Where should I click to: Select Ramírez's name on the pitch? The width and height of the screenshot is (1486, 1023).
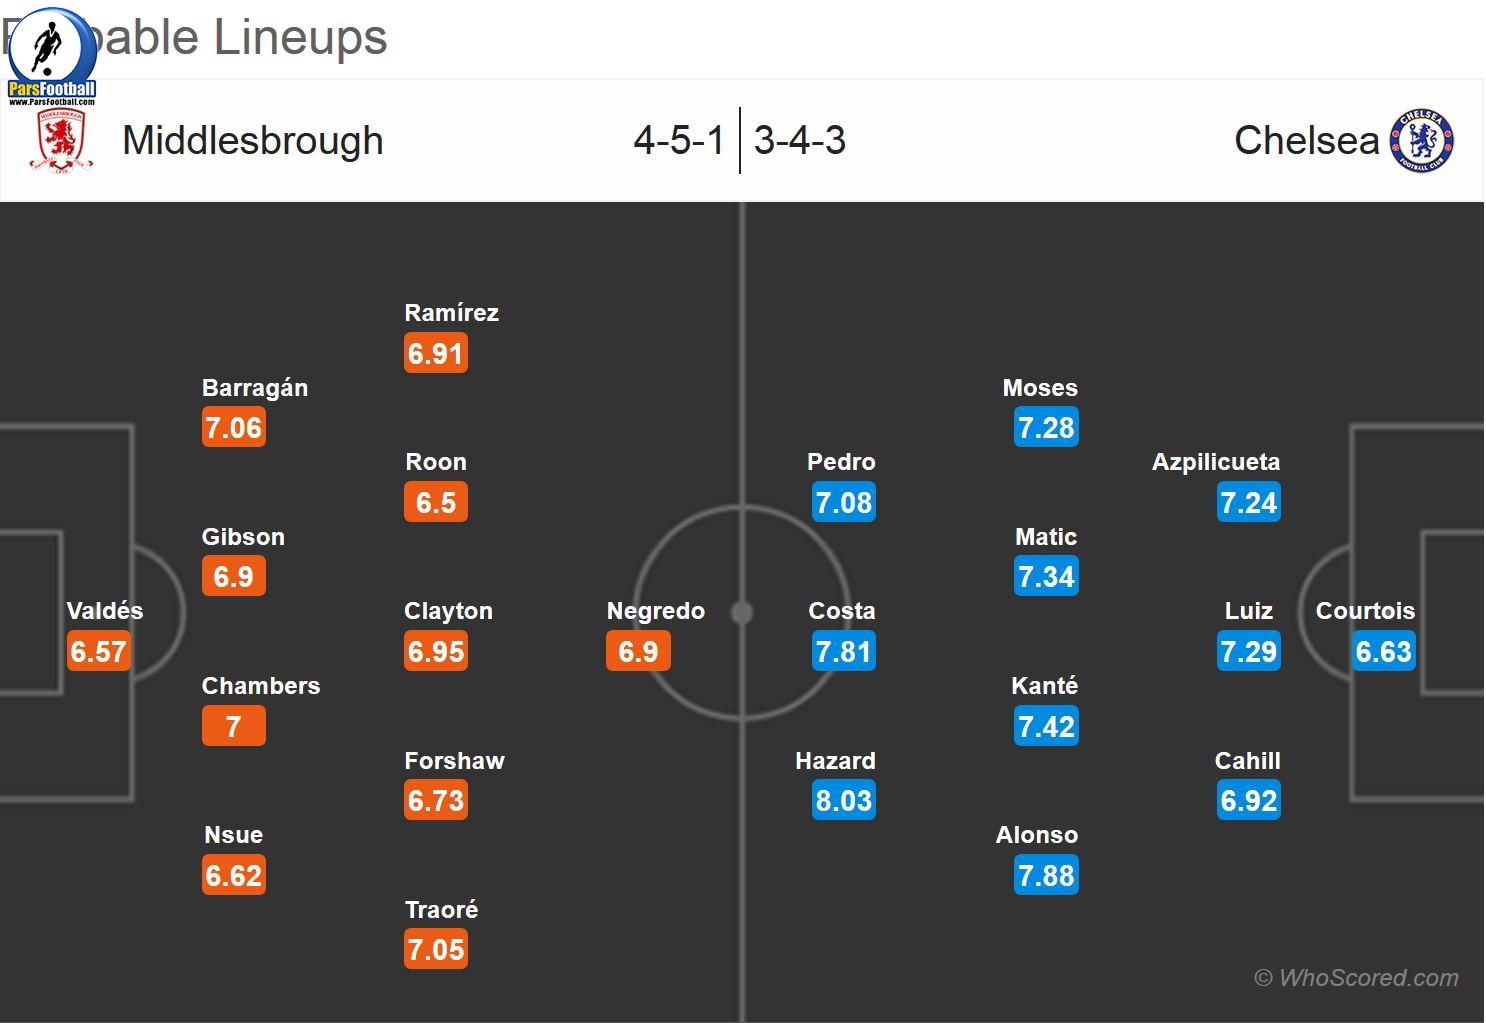point(451,313)
